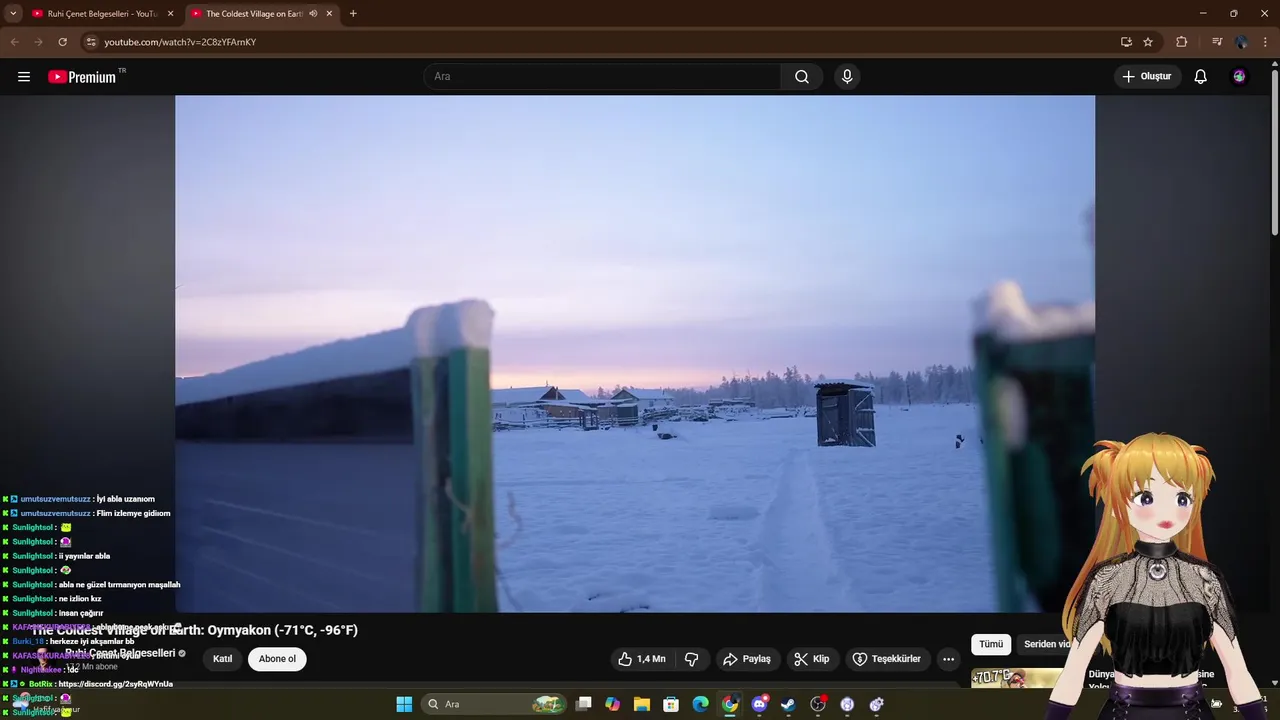Expand the Chrome tab search dropdown
This screenshot has width=1280, height=720.
click(x=13, y=14)
